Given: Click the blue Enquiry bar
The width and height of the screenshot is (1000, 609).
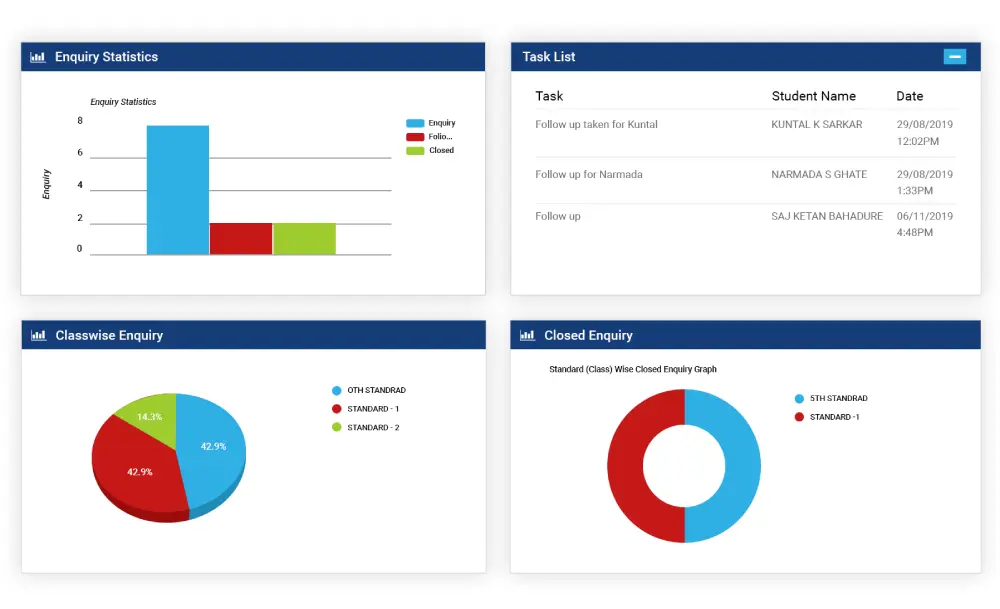Looking at the screenshot, I should [178, 190].
